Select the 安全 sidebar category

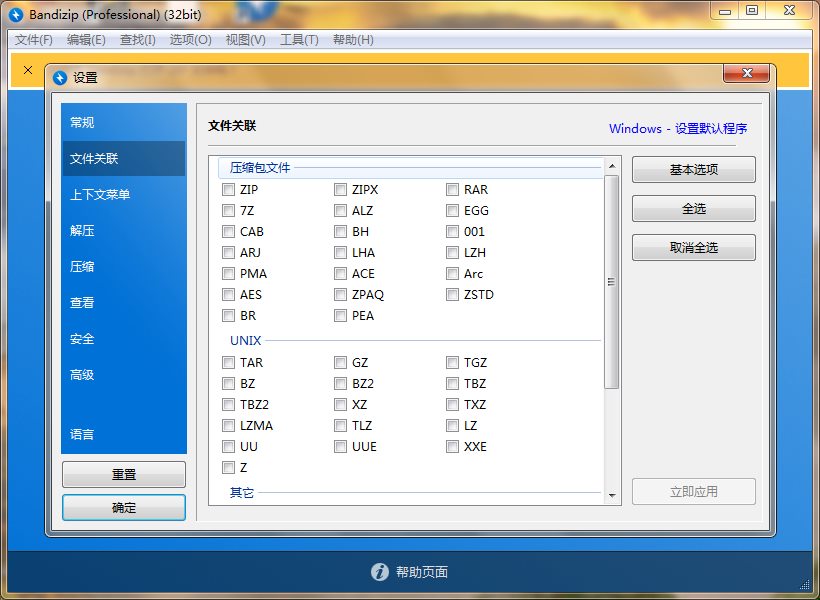[x=81, y=339]
